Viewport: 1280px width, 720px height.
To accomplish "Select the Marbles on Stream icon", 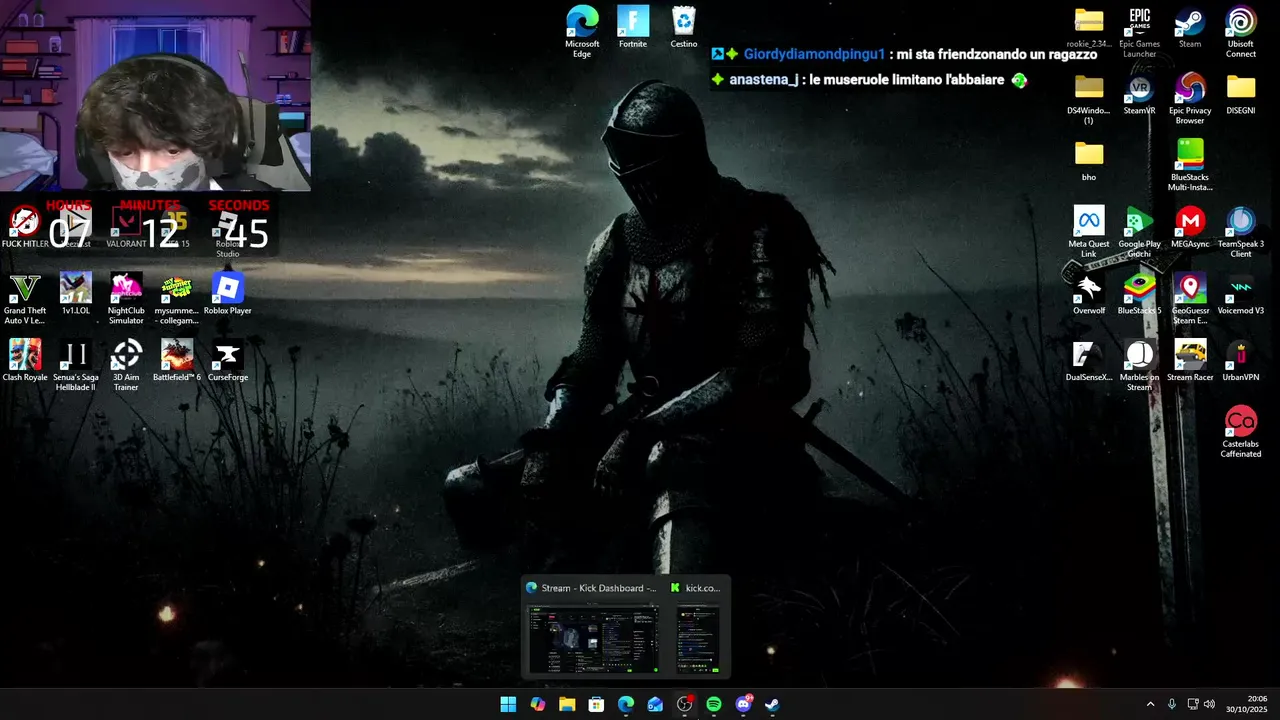I will click(1139, 365).
